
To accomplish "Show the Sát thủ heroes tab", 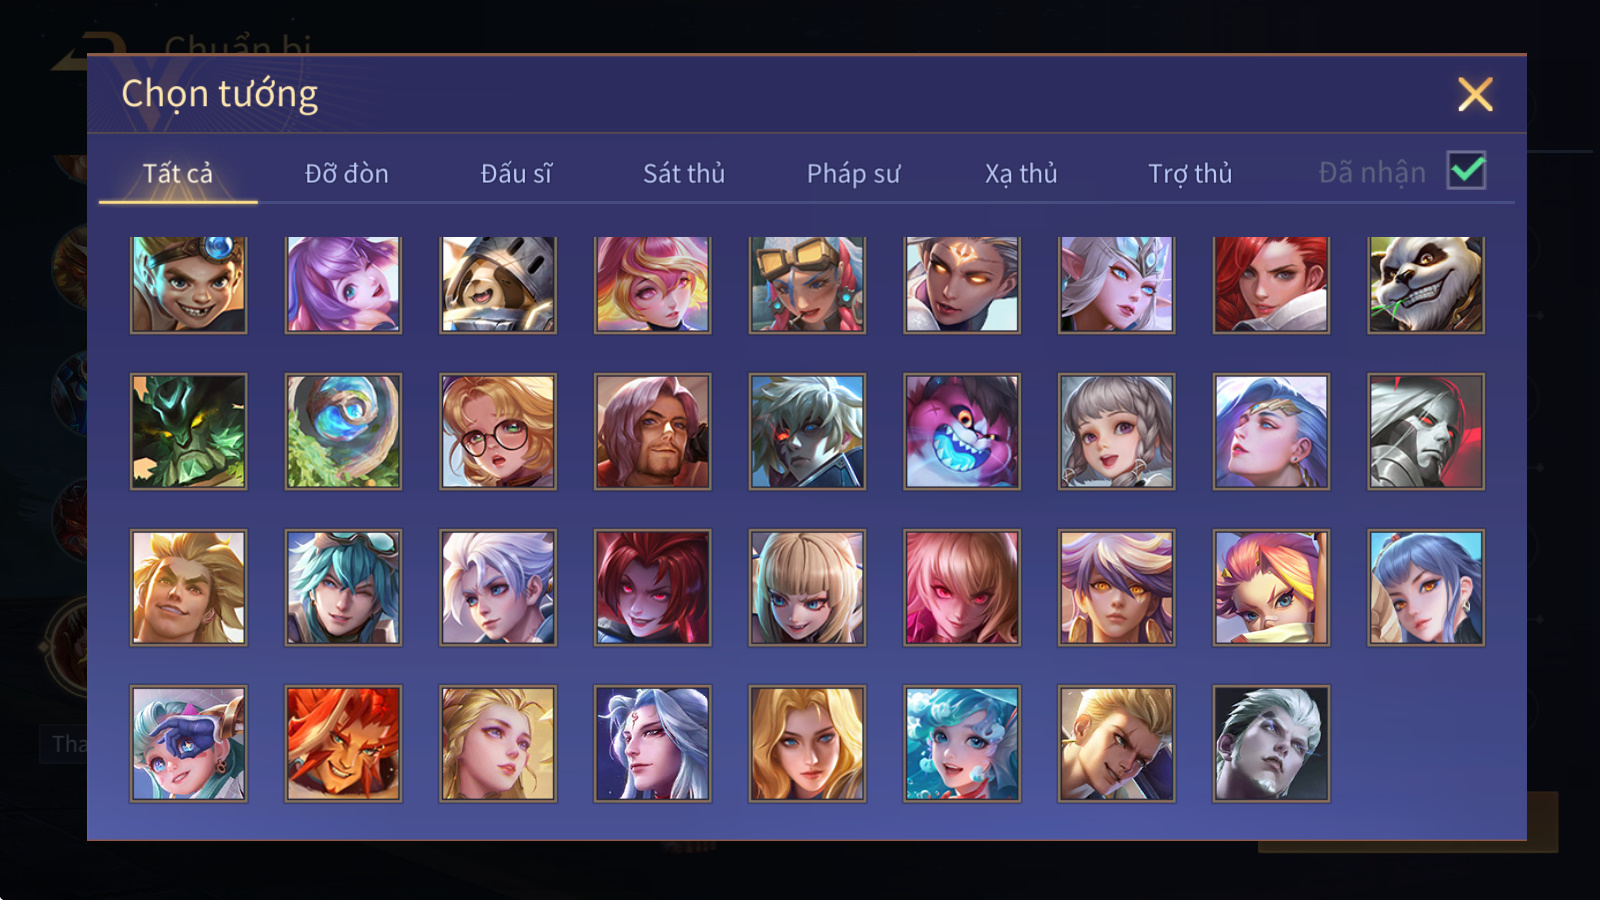I will [x=684, y=174].
